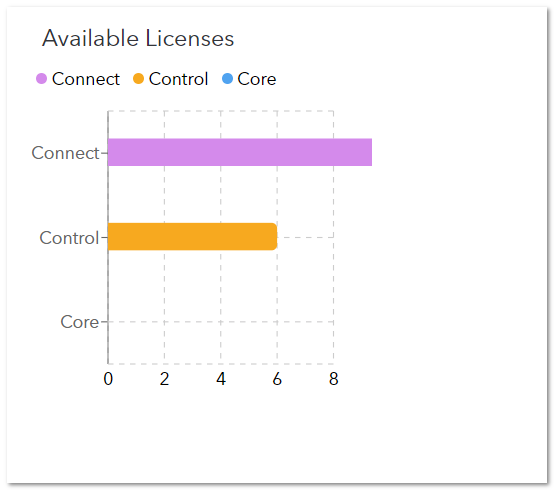Click the blue Core legend dot
Viewport: 554px width, 490px height.
(227, 78)
